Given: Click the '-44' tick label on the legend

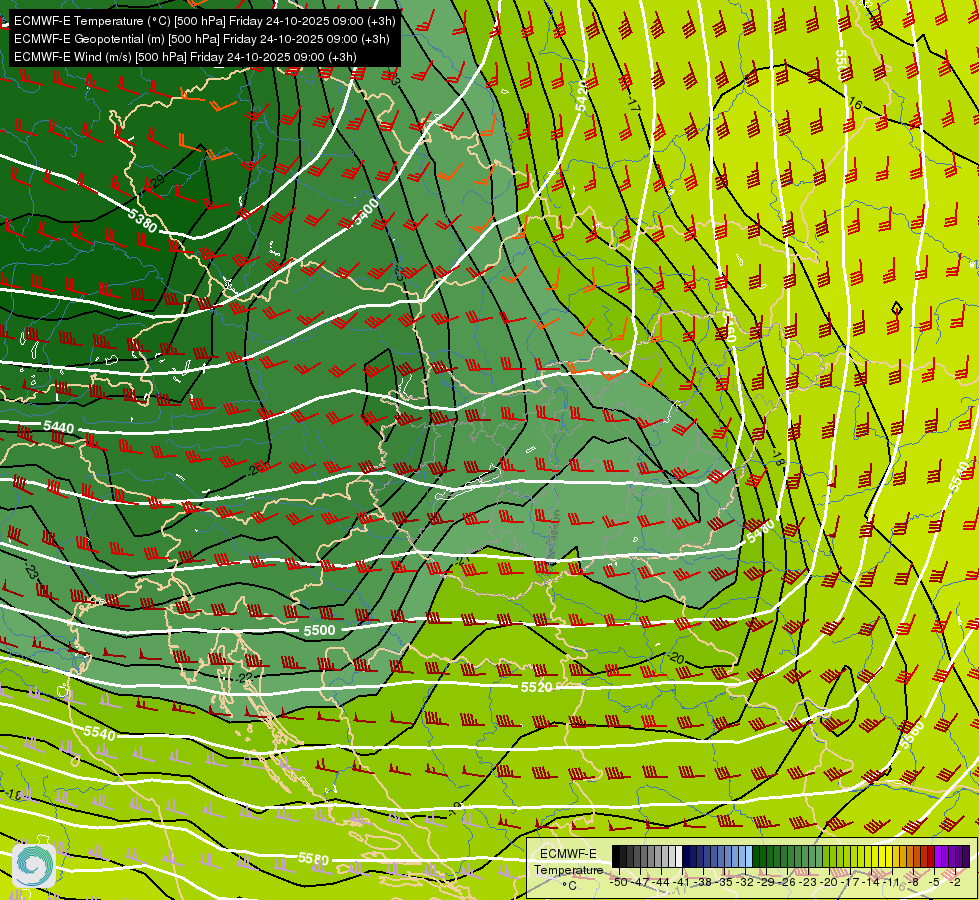Looking at the screenshot, I should pyautogui.click(x=661, y=883).
